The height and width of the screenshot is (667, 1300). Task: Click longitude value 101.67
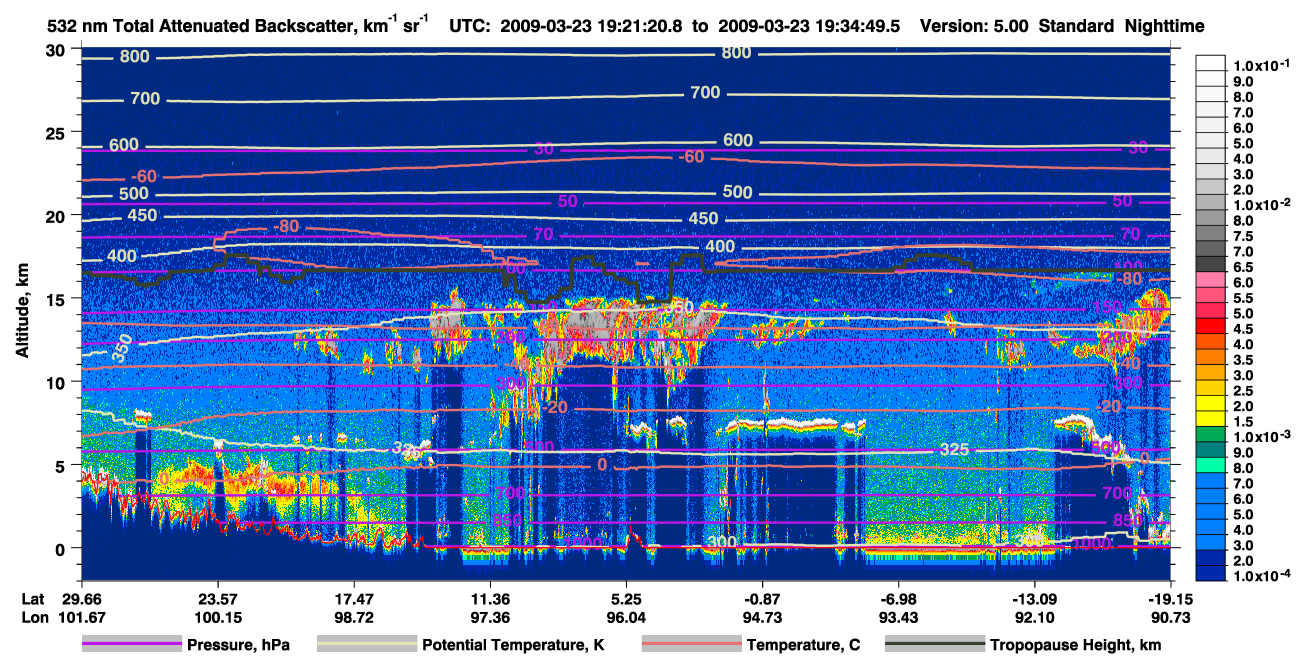point(81,617)
